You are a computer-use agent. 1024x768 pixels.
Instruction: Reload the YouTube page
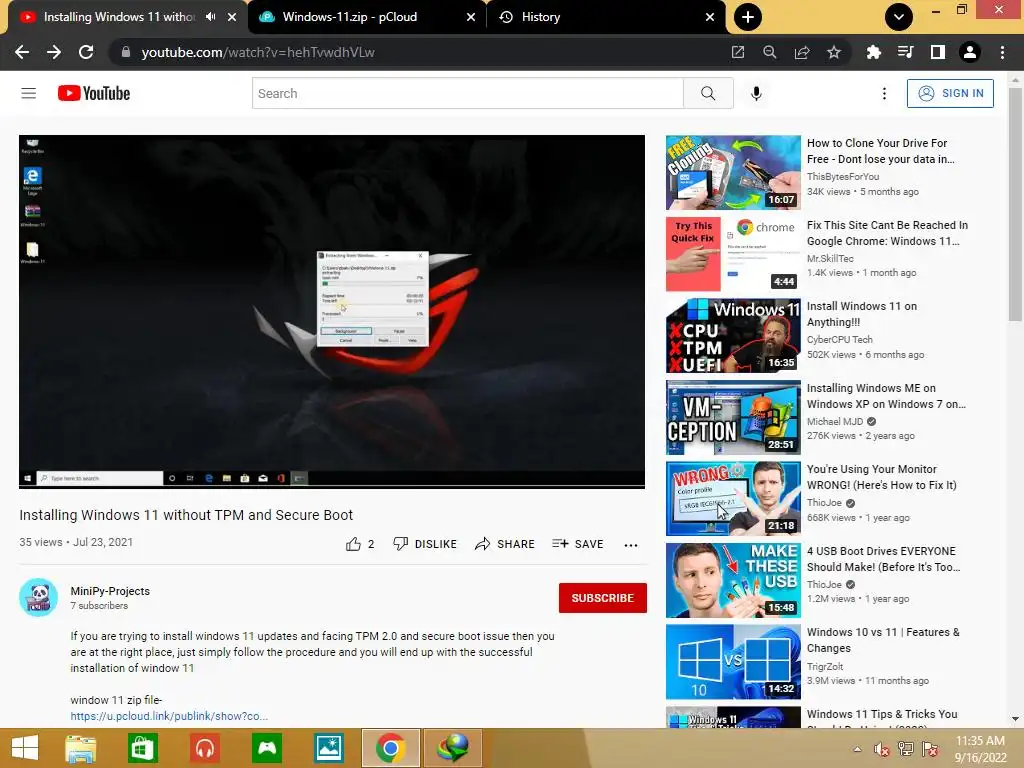tap(86, 52)
